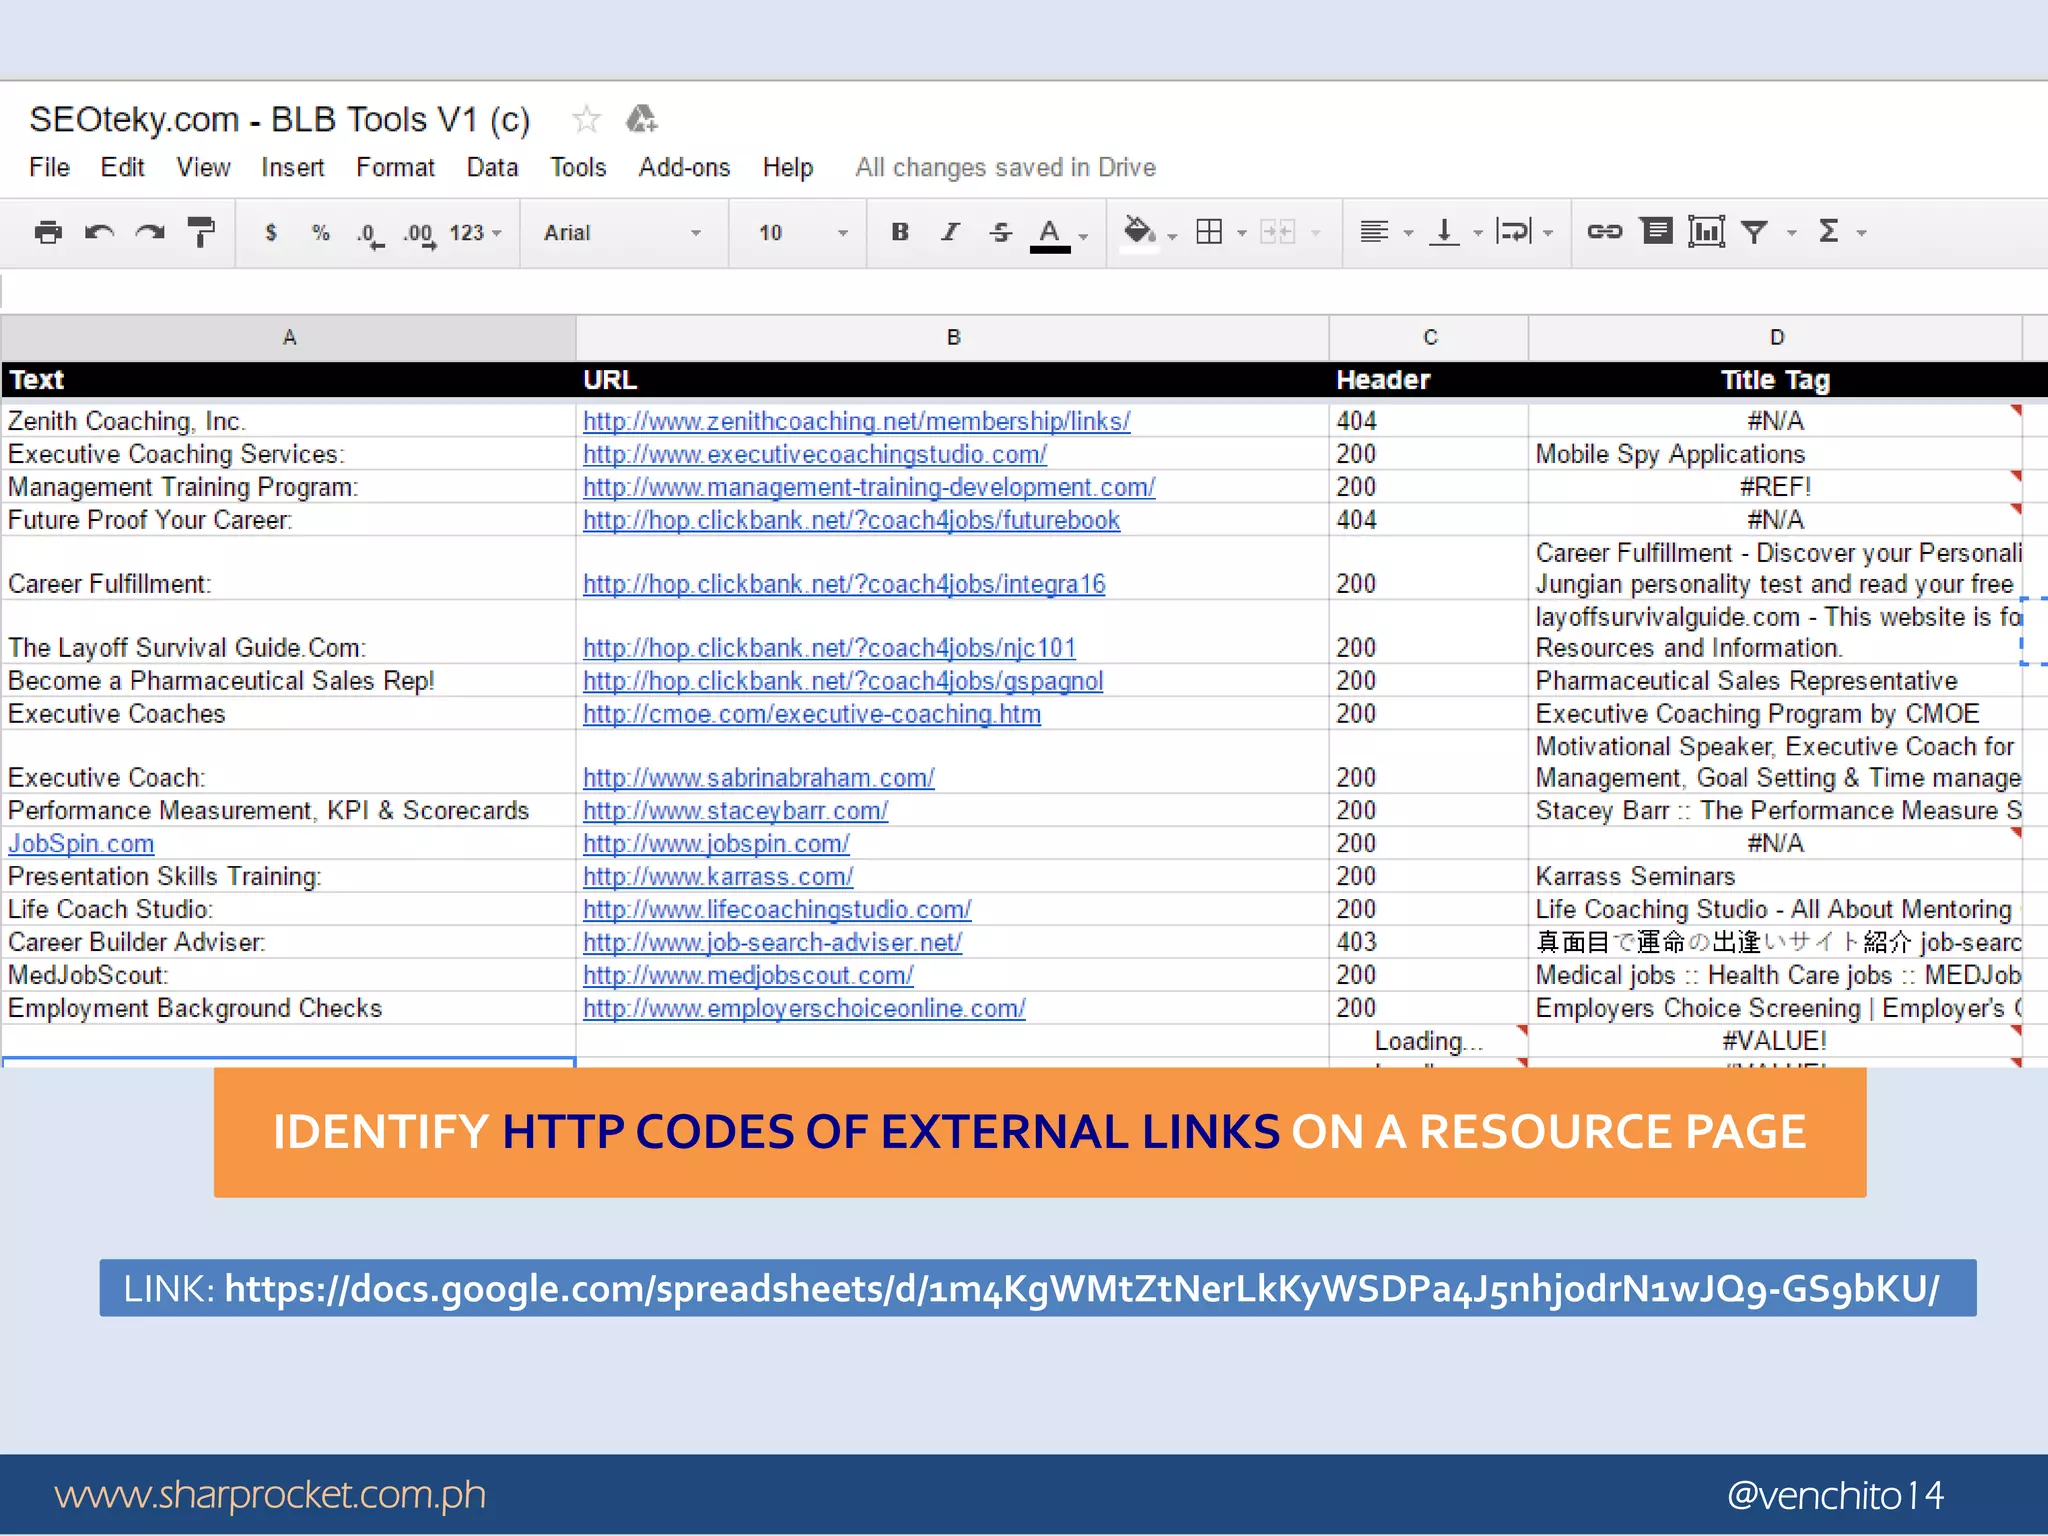Apply percent format icon
2048x1536 pixels.
[x=320, y=233]
